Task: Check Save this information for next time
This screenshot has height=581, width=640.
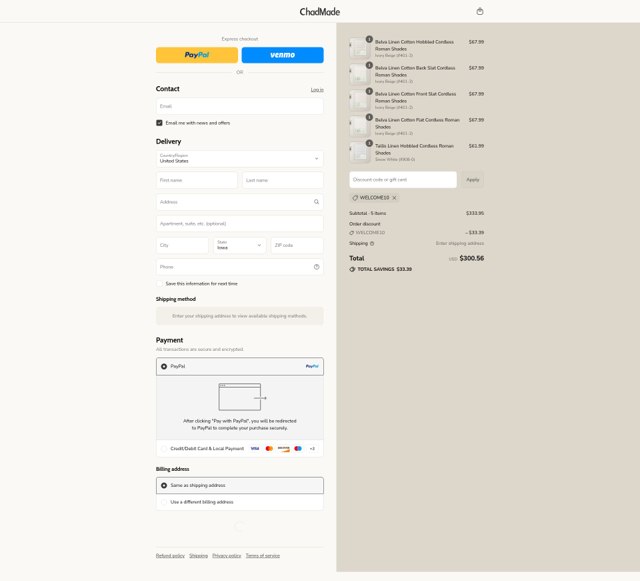Action: (159, 283)
